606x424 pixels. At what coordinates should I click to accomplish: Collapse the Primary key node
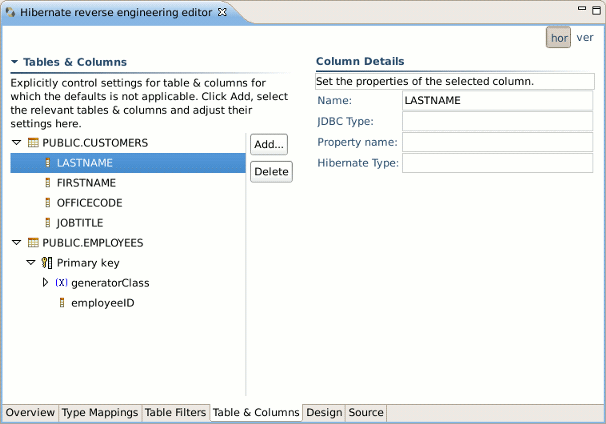(x=31, y=263)
